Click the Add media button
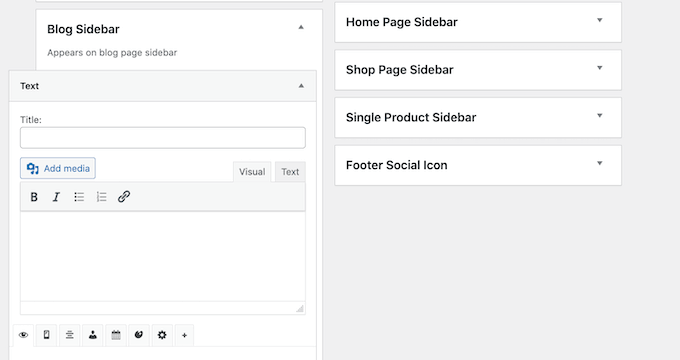680x360 pixels. 58,168
